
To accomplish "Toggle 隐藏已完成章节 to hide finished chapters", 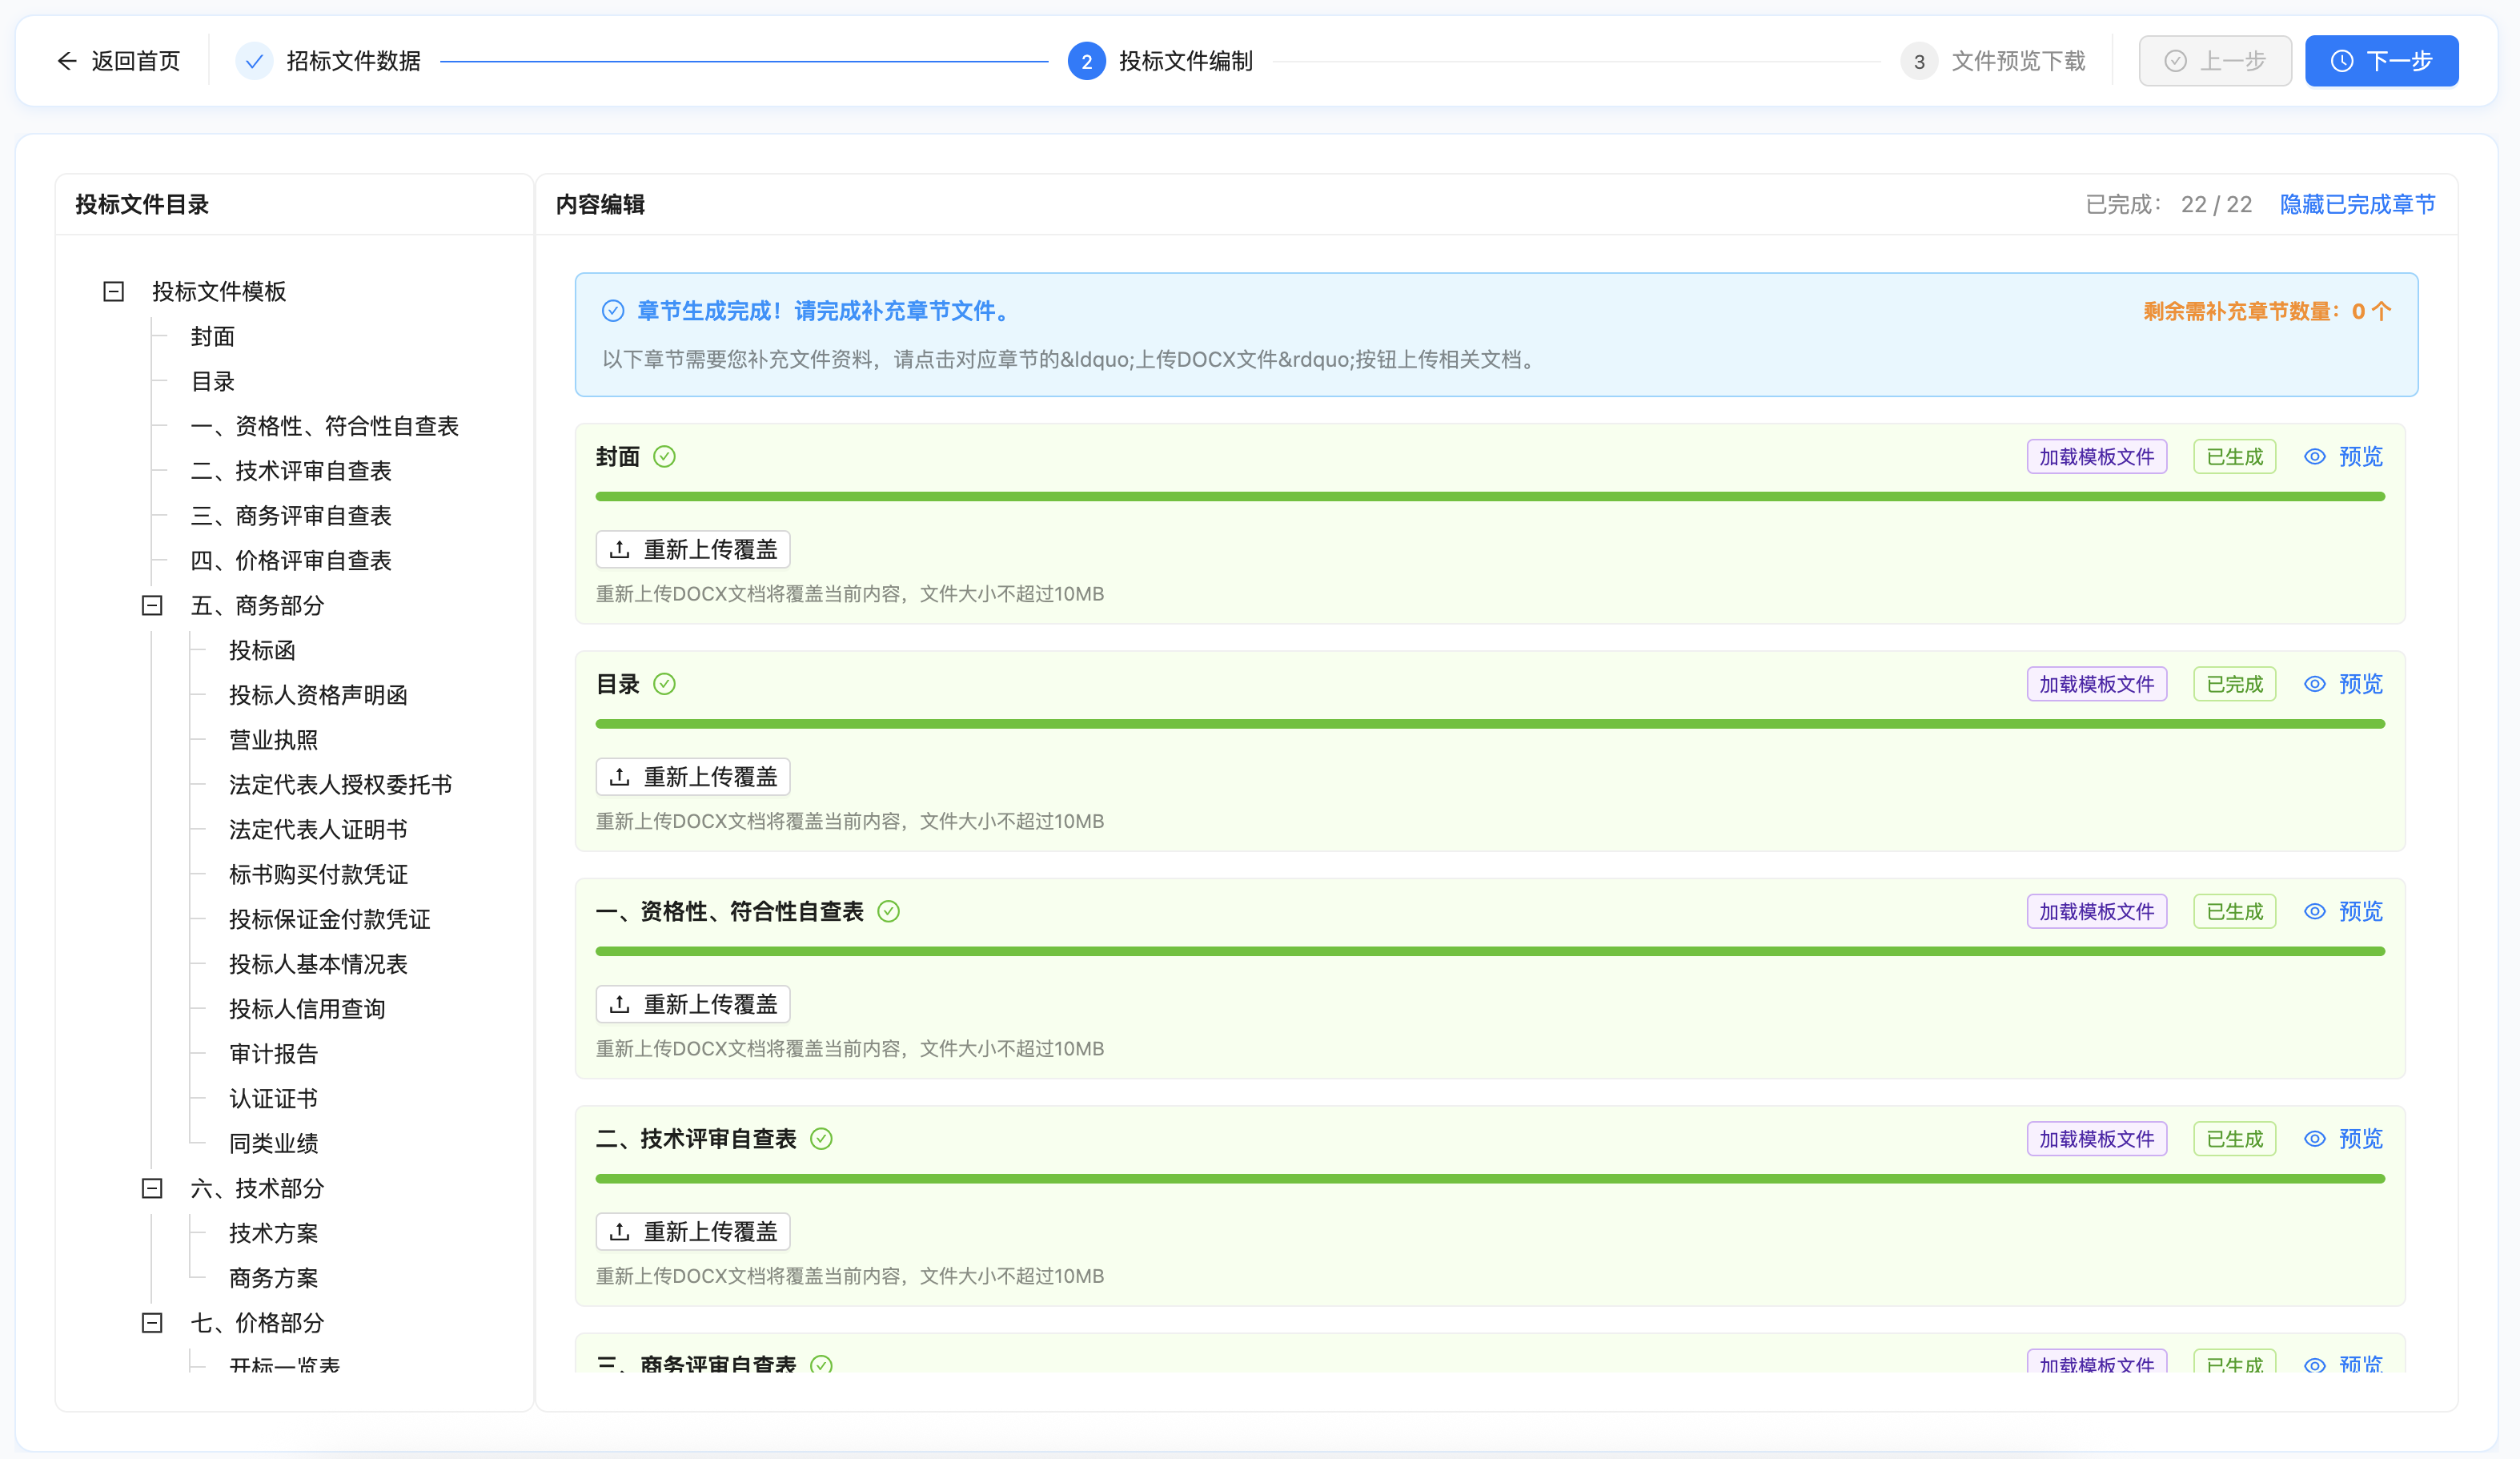I will [x=2357, y=204].
